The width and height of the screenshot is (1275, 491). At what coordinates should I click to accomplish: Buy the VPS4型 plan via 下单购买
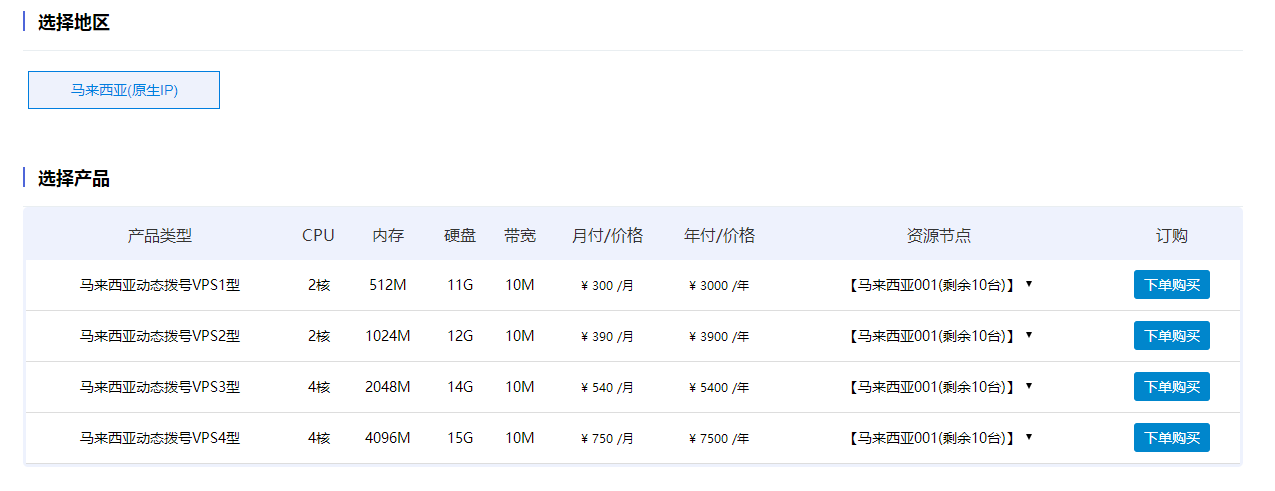coord(1171,438)
